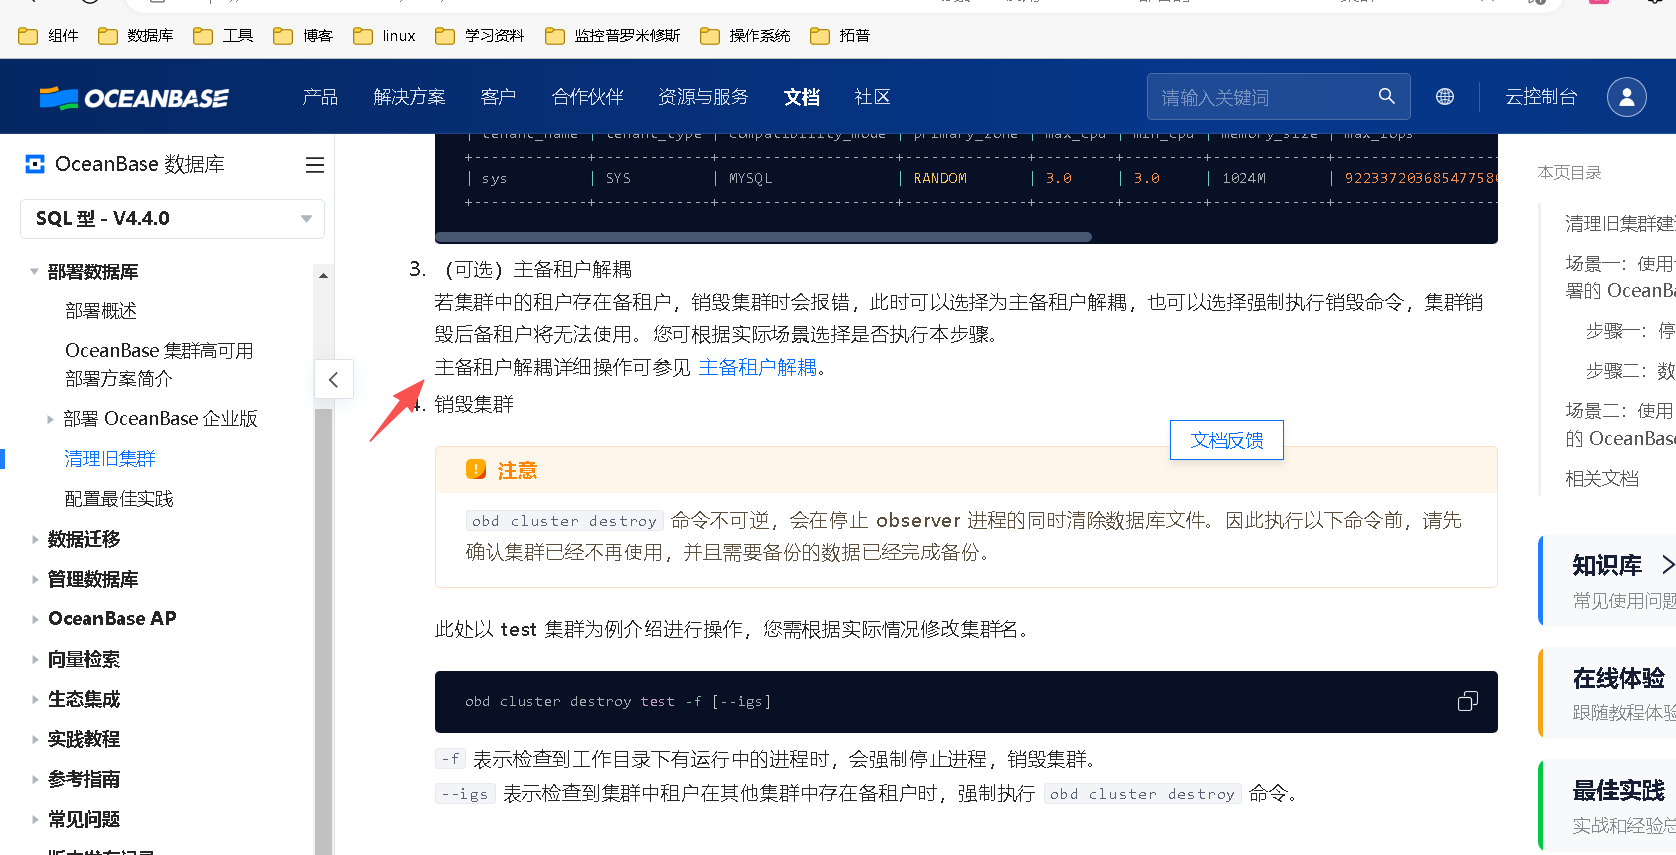
Task: Open the 在线体验 card
Action: tap(1608, 693)
